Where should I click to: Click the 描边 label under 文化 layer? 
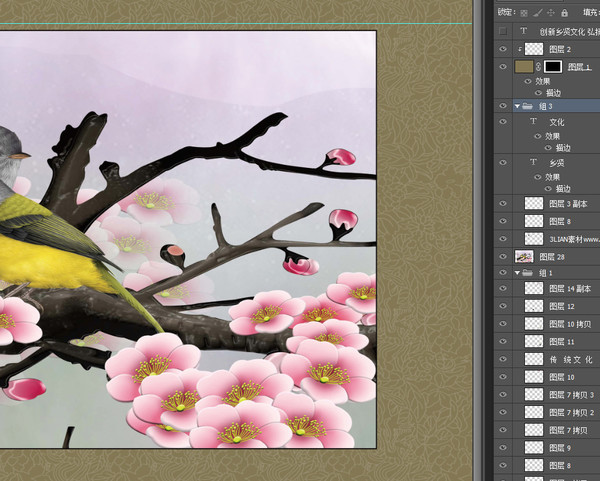pyautogui.click(x=563, y=148)
